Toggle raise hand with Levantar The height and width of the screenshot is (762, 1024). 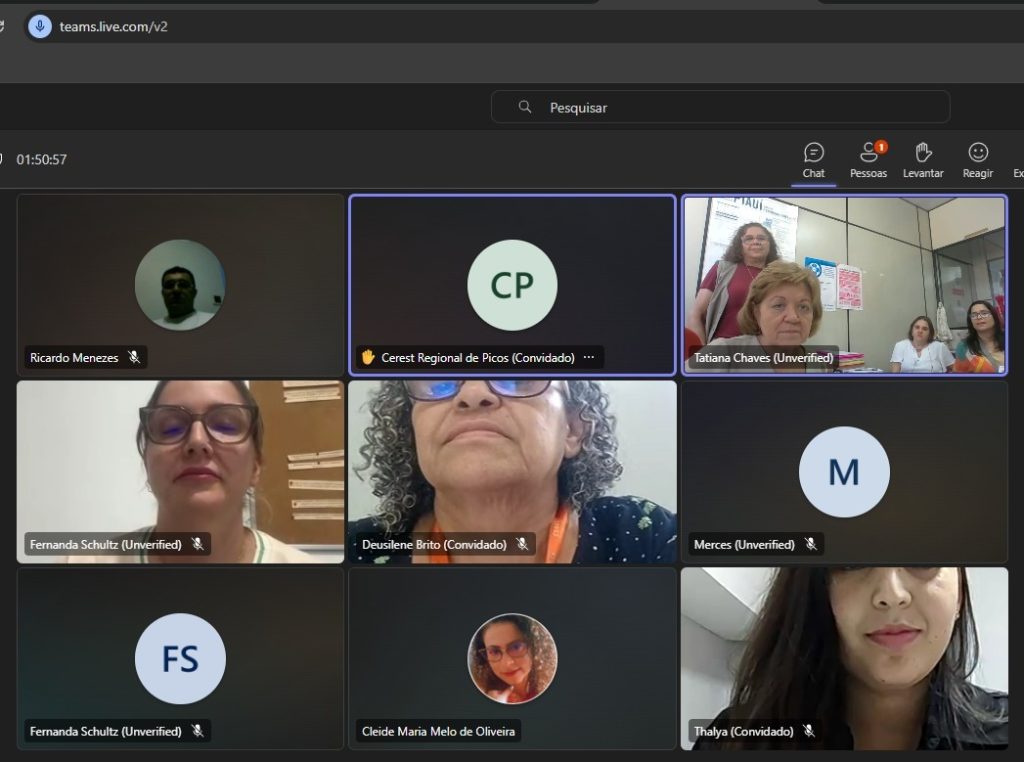(x=923, y=160)
